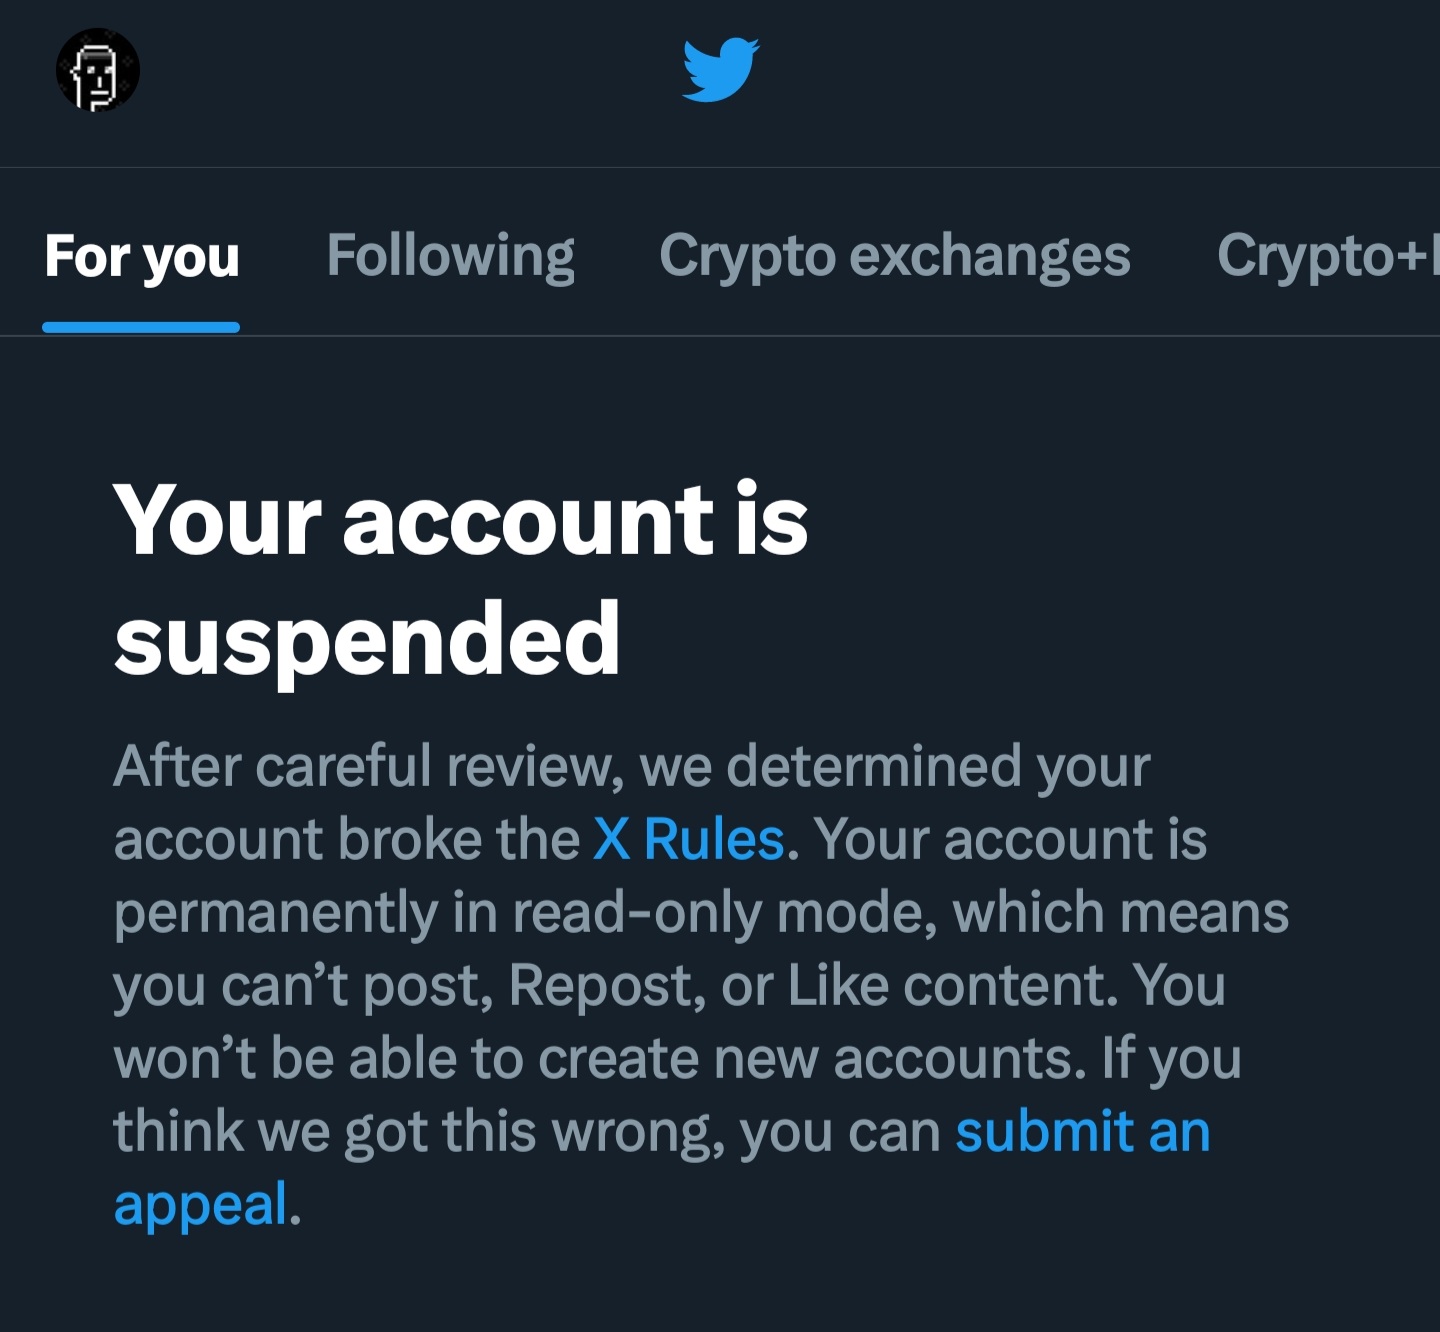The image size is (1440, 1332).
Task: Select the appeal text on its second line
Action: tap(200, 1206)
